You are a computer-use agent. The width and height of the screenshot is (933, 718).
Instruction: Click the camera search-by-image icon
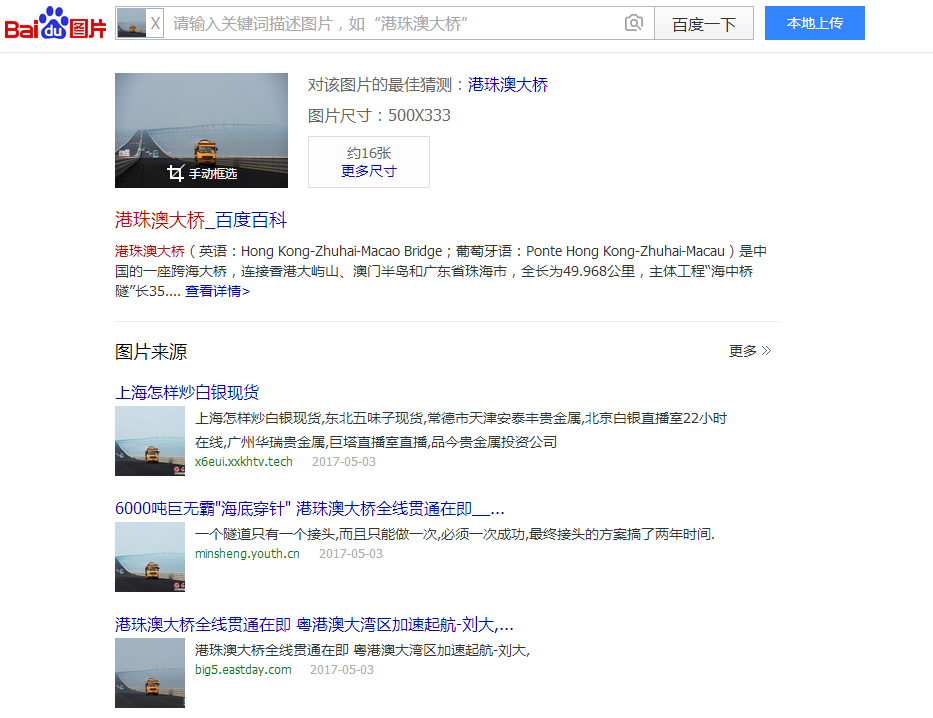pos(634,22)
